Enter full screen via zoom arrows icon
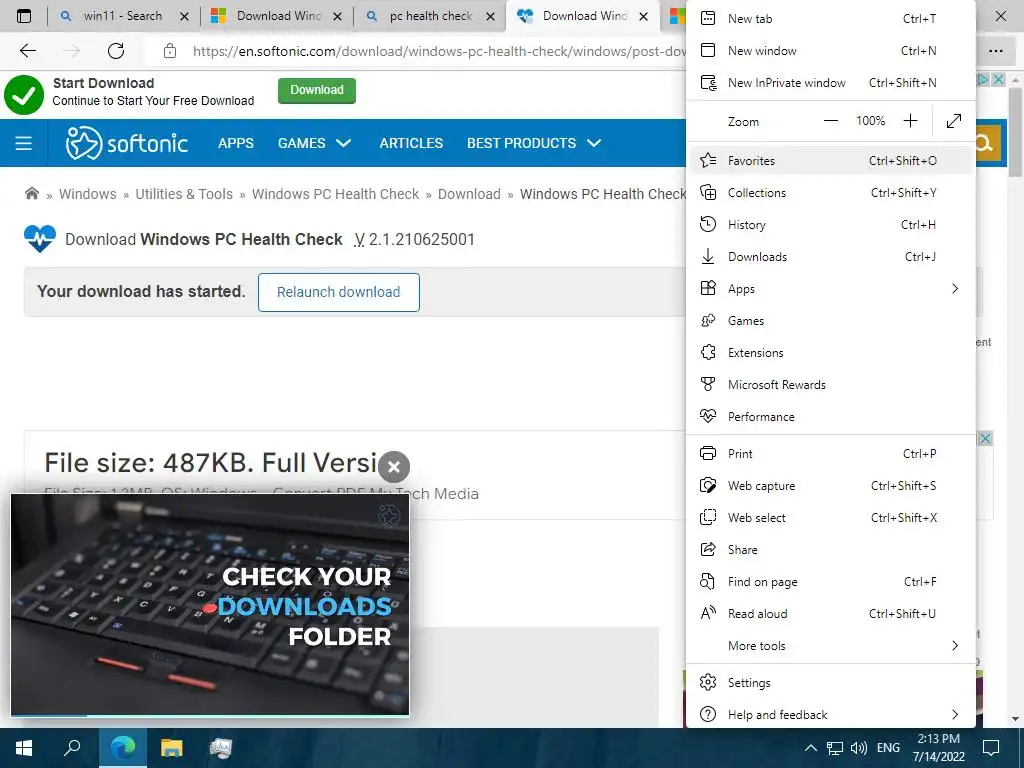This screenshot has height=768, width=1024. click(x=954, y=121)
